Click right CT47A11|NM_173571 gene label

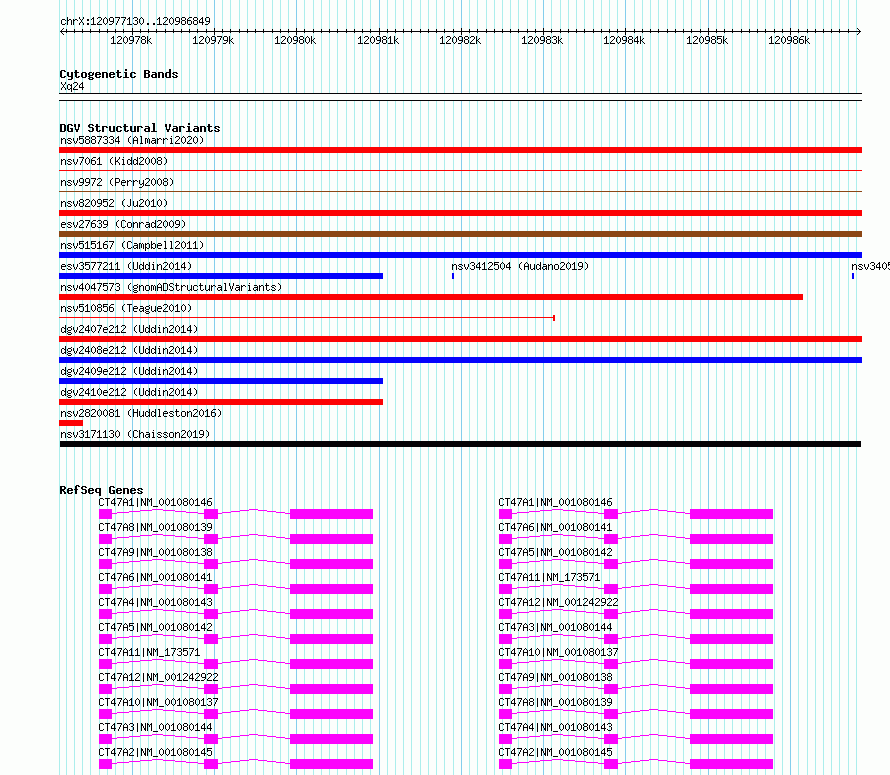[549, 577]
